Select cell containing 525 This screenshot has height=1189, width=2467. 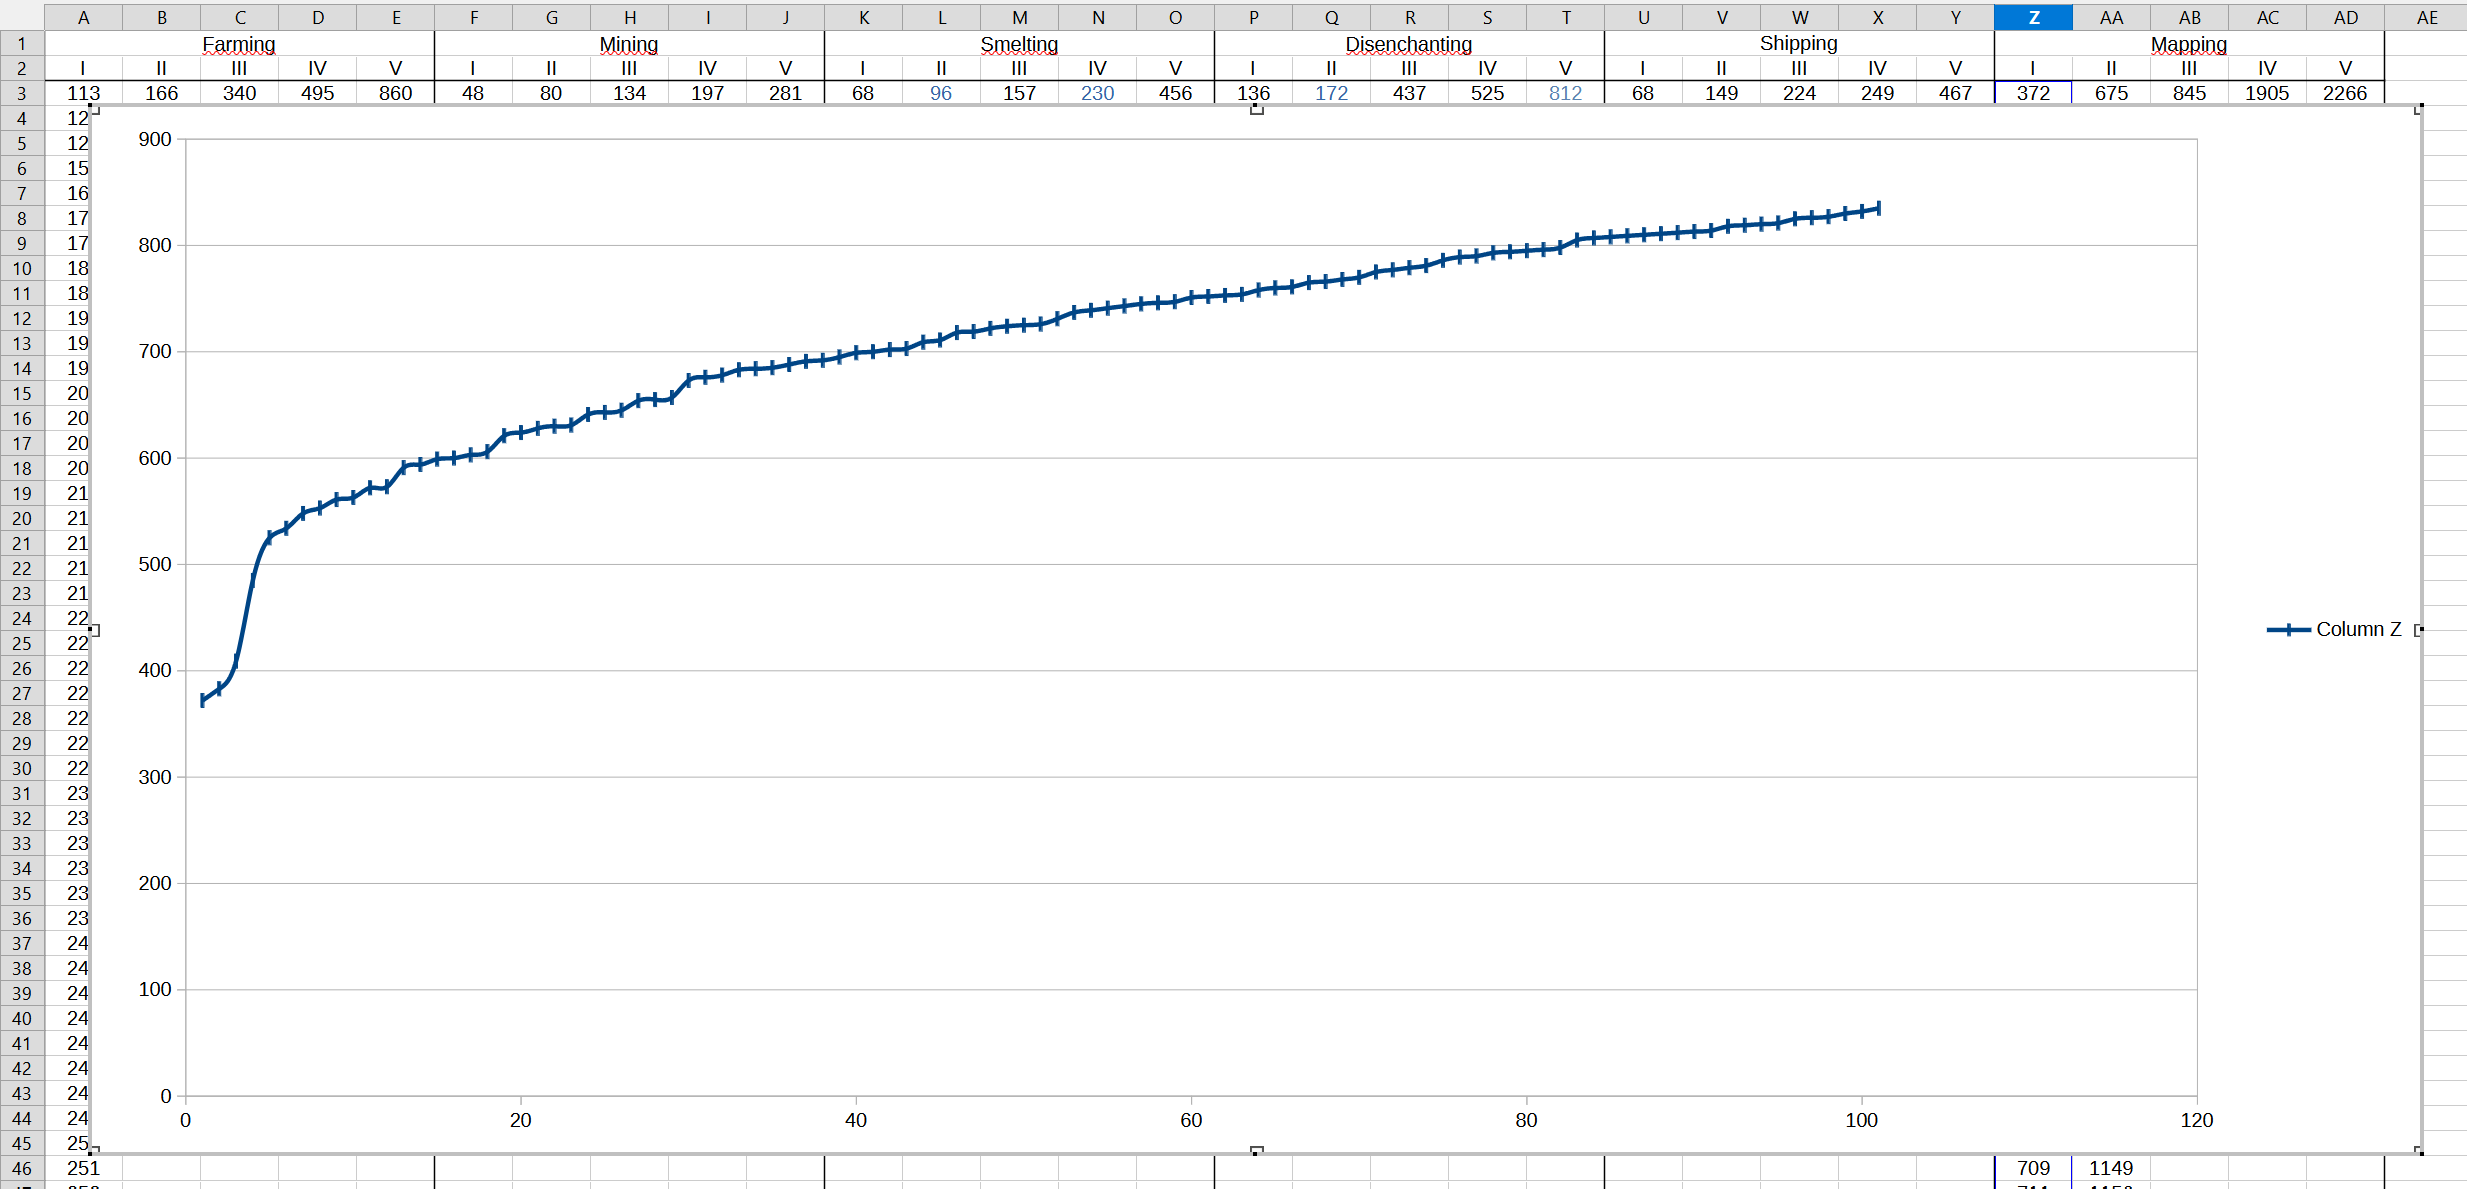coord(1487,93)
